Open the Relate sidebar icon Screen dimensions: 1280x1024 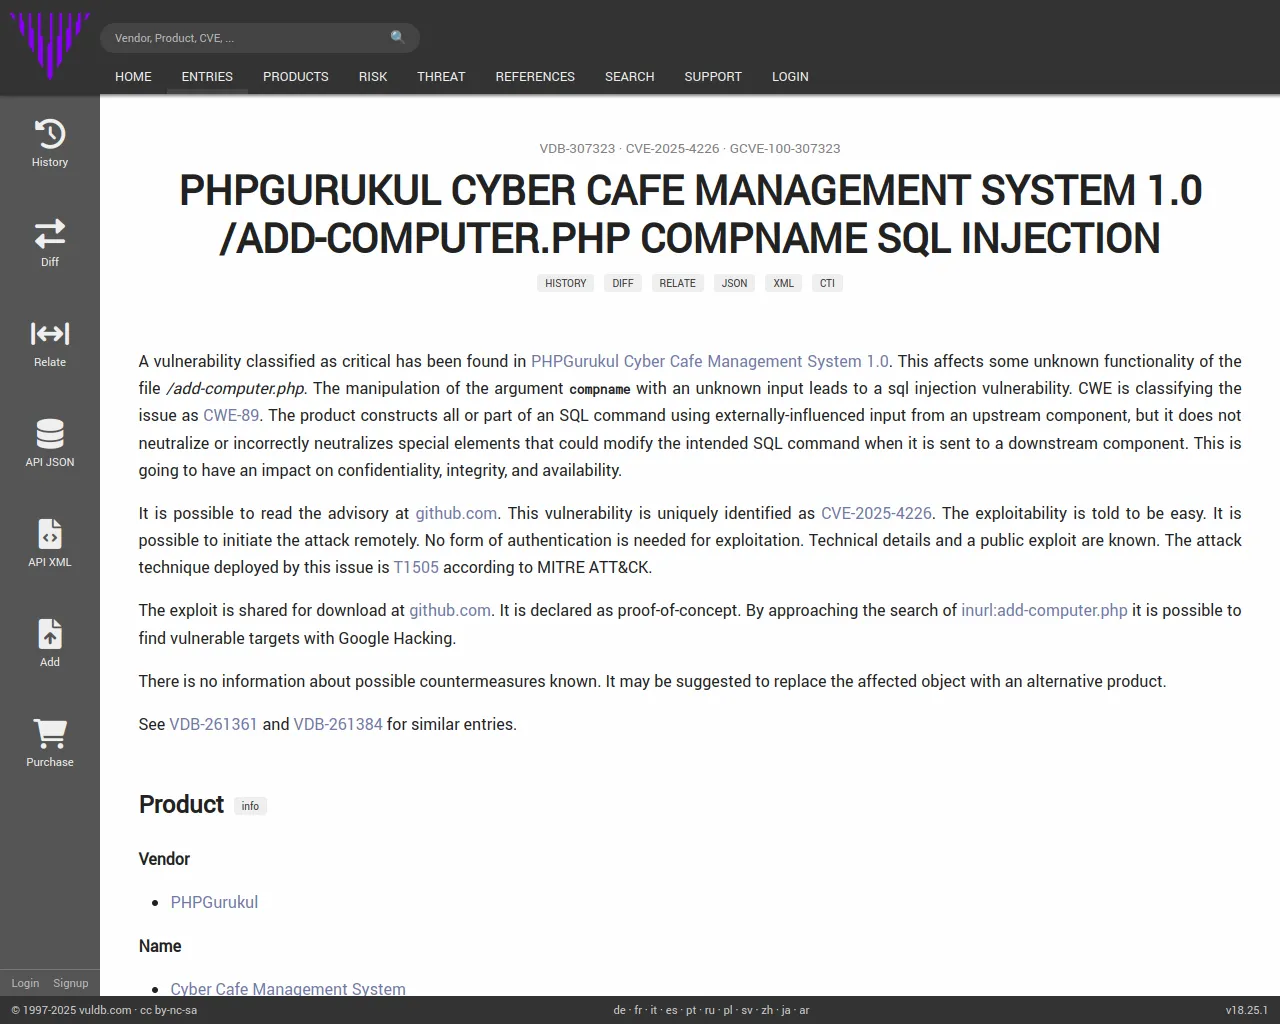point(50,334)
